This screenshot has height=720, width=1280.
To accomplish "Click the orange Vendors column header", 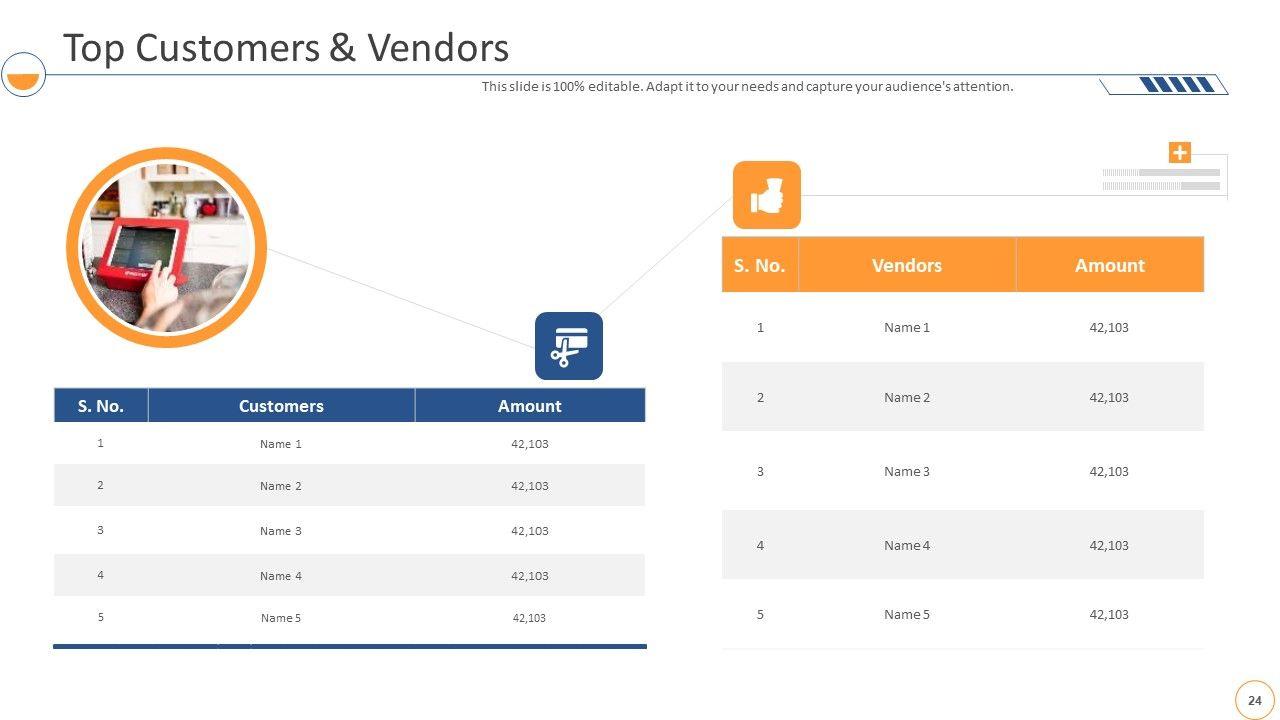I will click(x=906, y=265).
